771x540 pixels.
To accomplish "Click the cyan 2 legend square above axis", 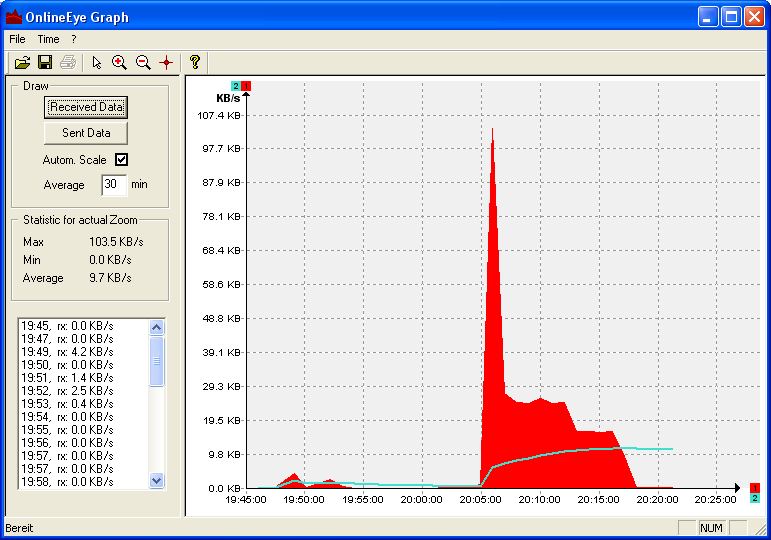I will (x=236, y=86).
